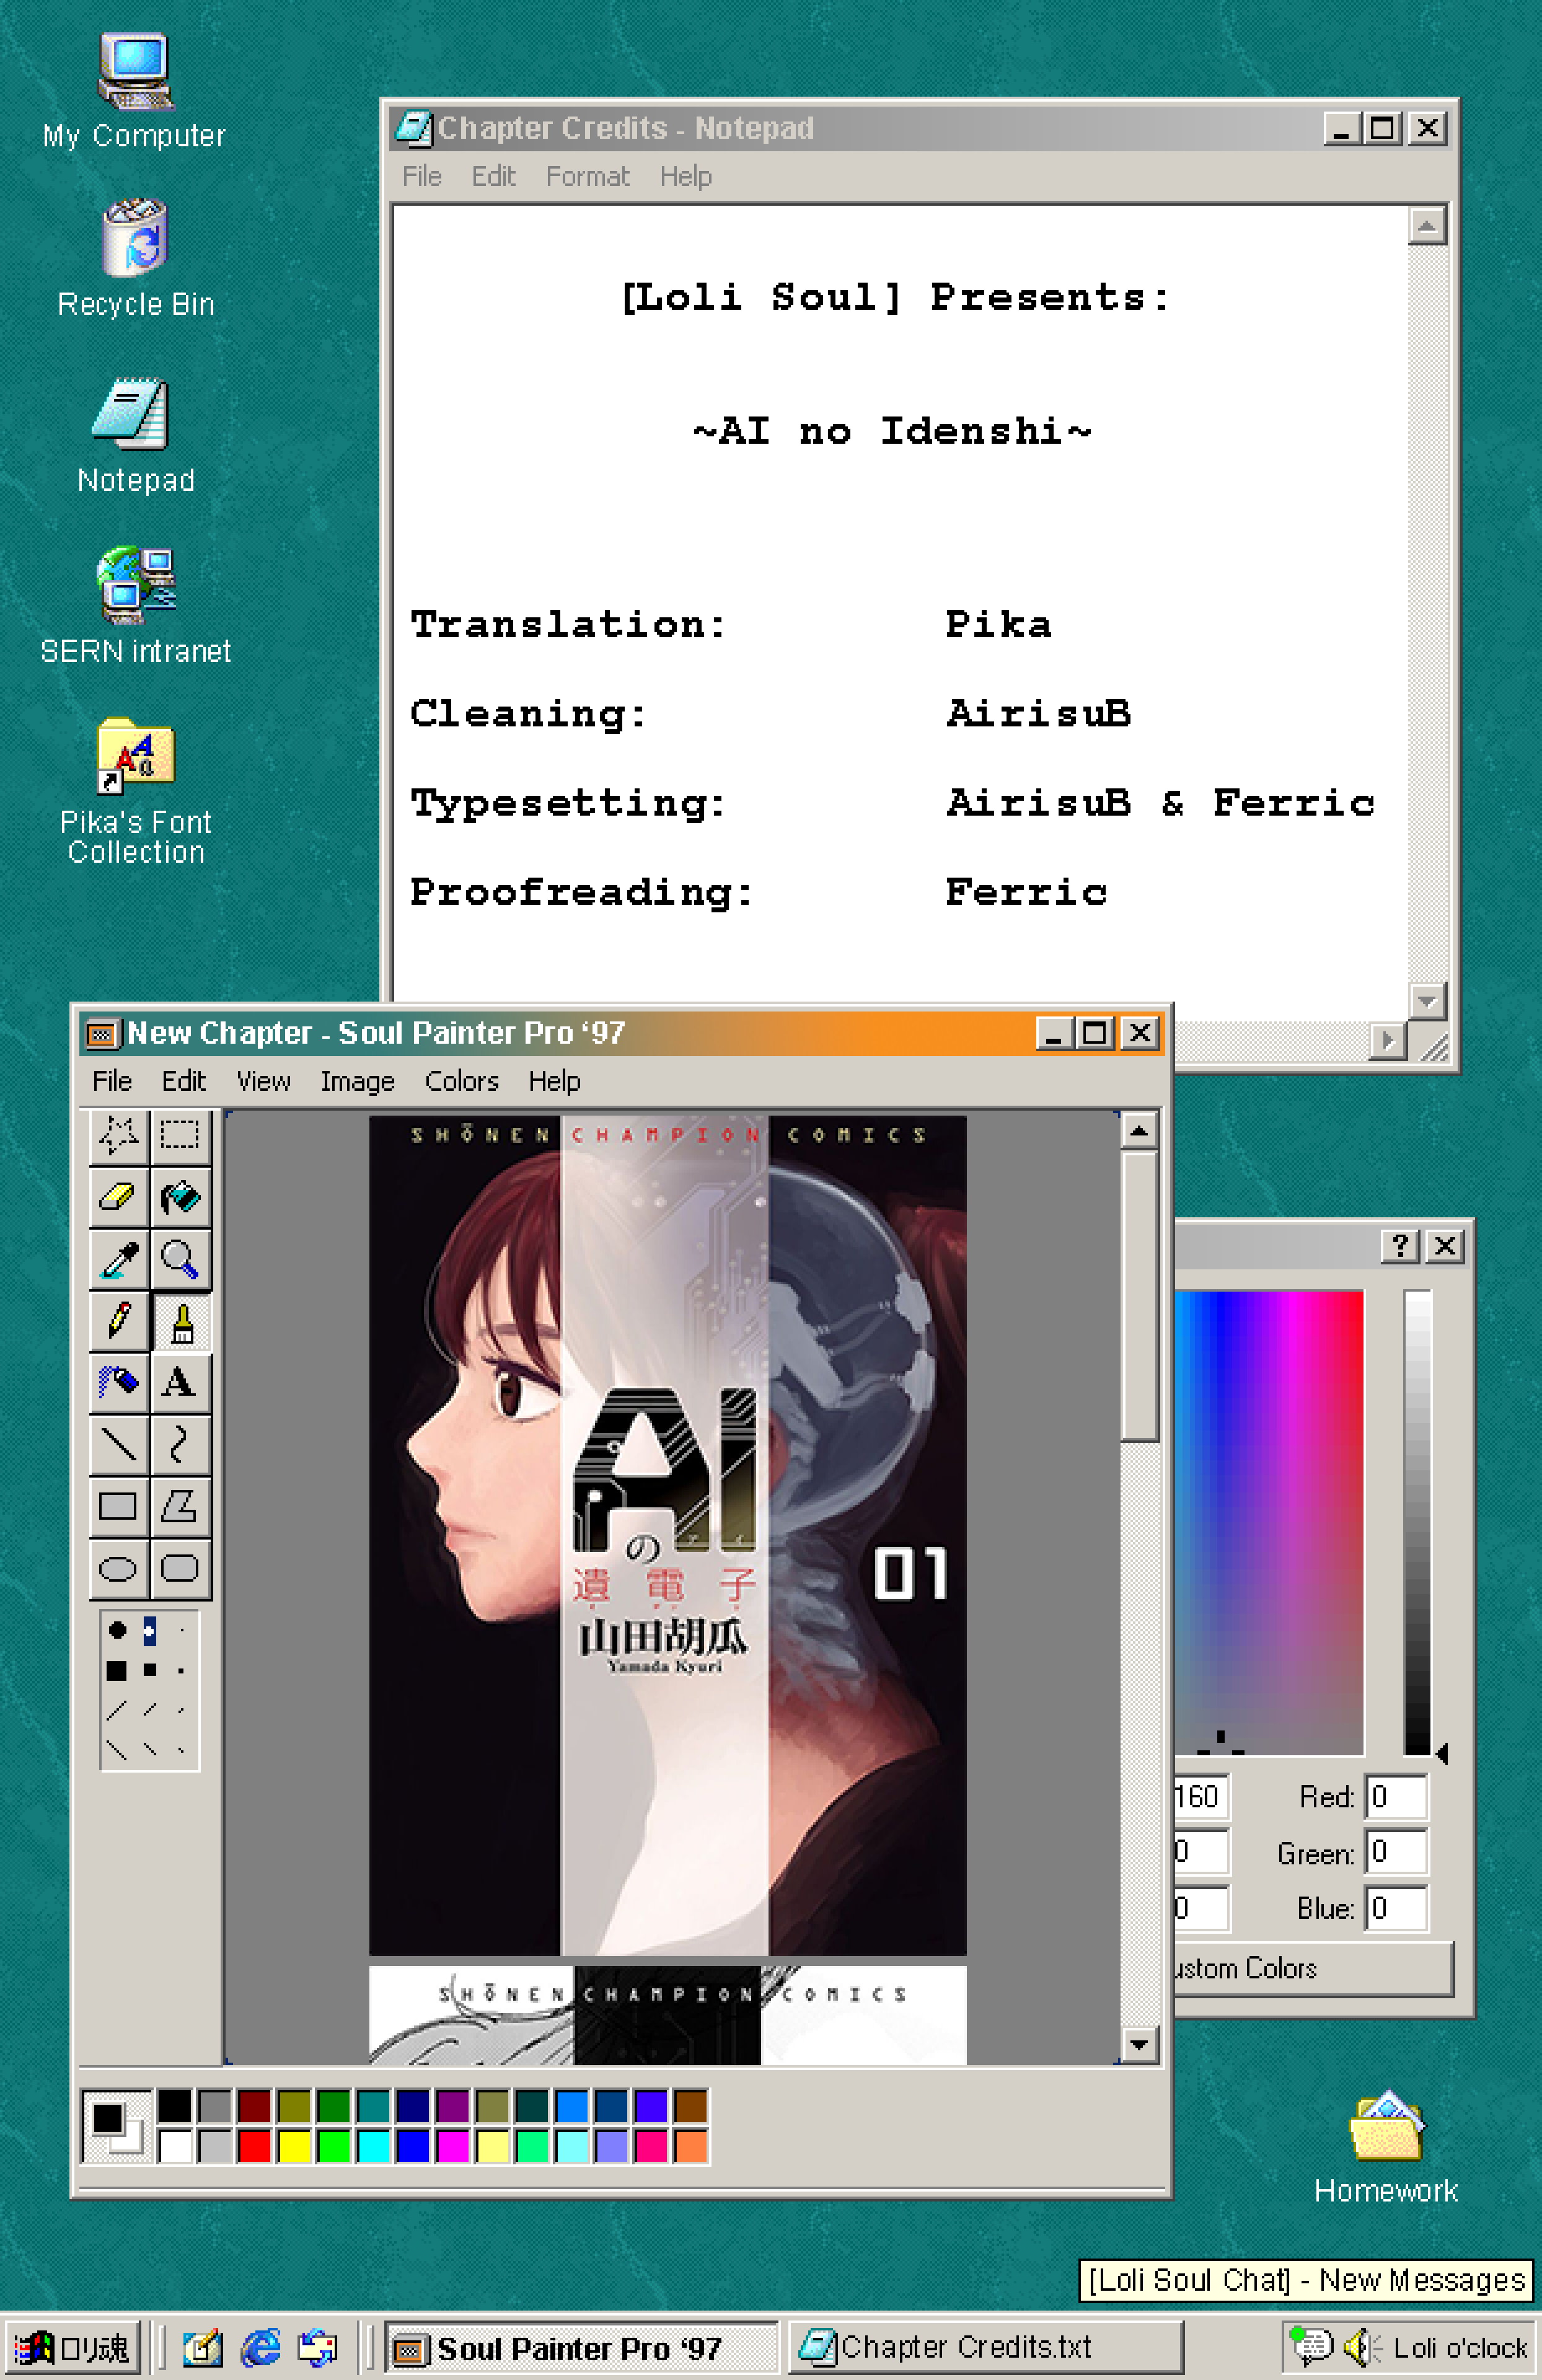
Task: Switch to Chapter Credits.txt taskbar button
Action: pos(985,2346)
